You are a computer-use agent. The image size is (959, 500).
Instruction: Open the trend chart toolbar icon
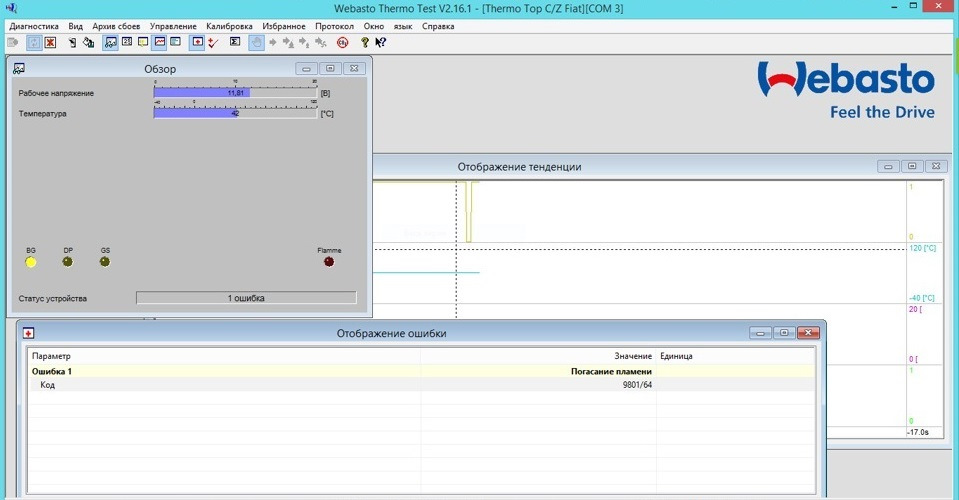click(159, 43)
